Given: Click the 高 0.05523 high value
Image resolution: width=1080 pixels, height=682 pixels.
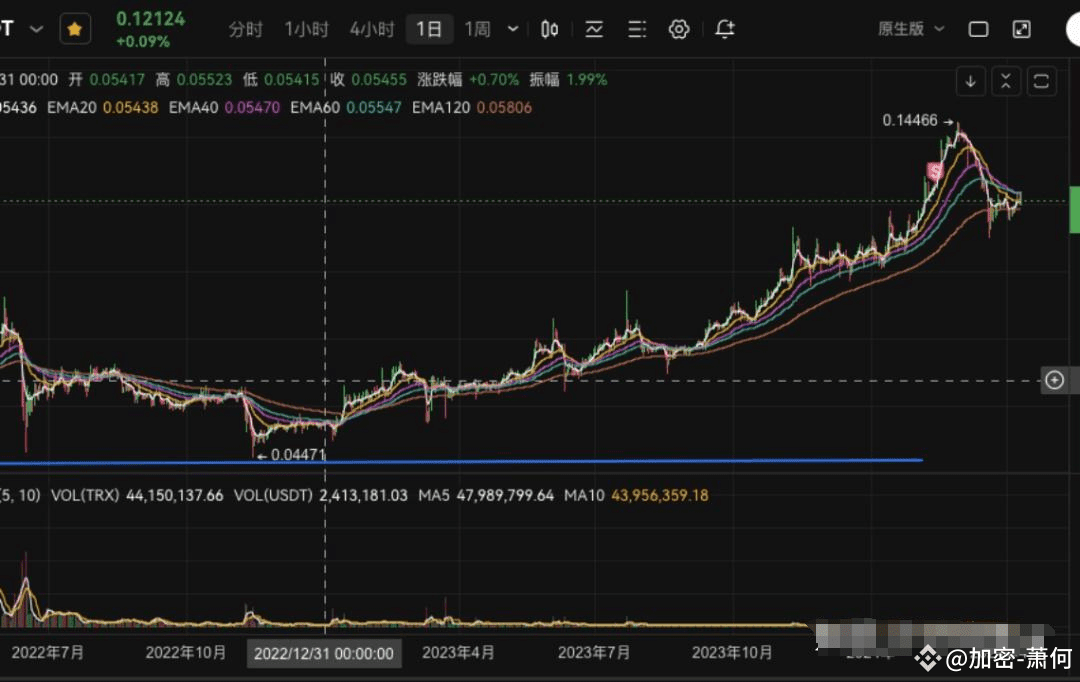Looking at the screenshot, I should tap(194, 80).
